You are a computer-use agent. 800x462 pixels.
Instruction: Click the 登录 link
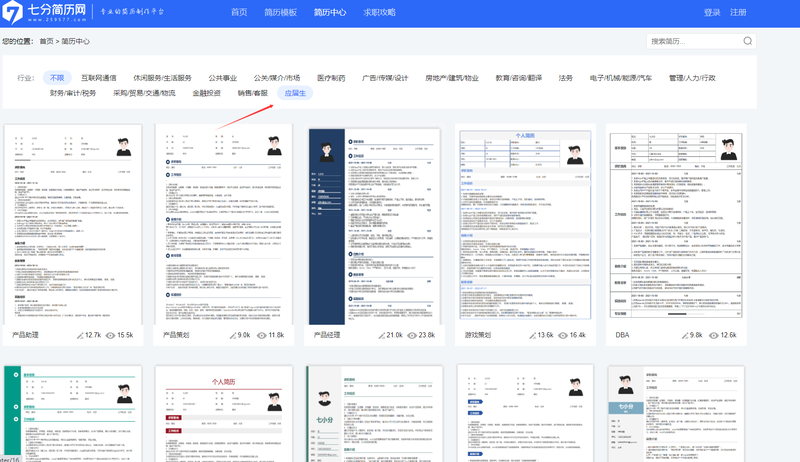pyautogui.click(x=712, y=12)
